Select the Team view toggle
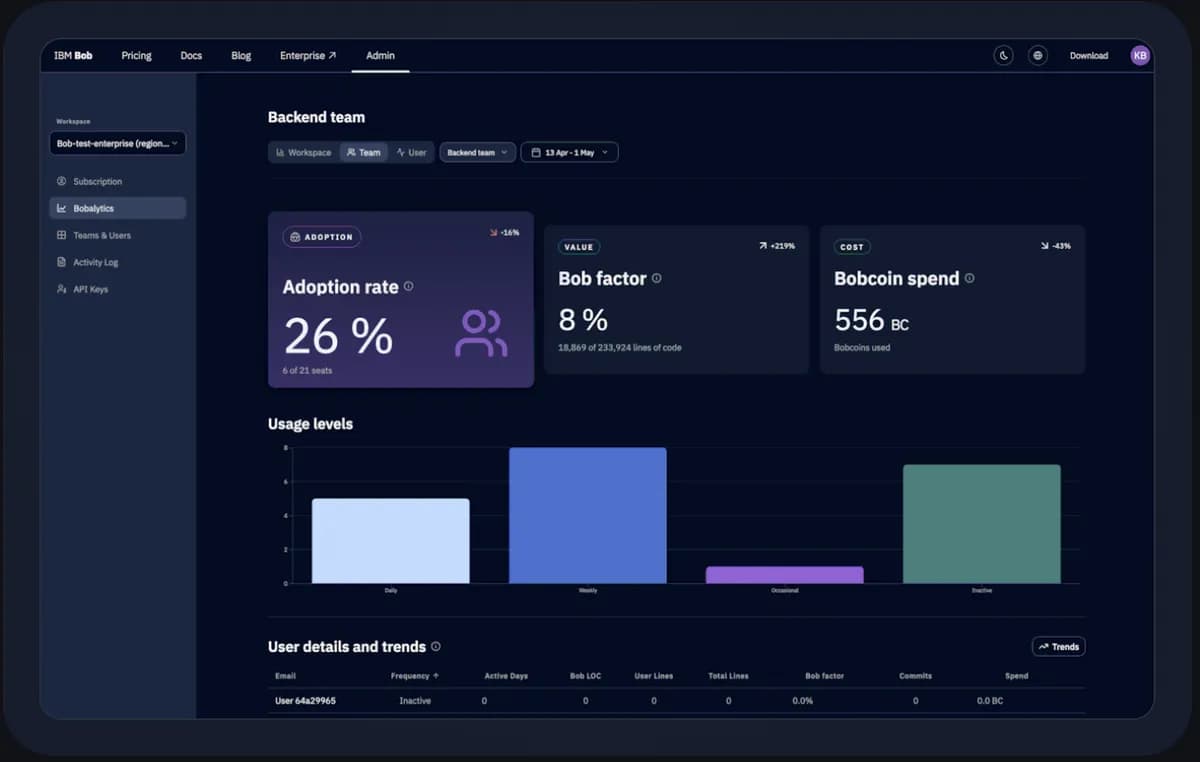This screenshot has height=762, width=1200. click(363, 153)
